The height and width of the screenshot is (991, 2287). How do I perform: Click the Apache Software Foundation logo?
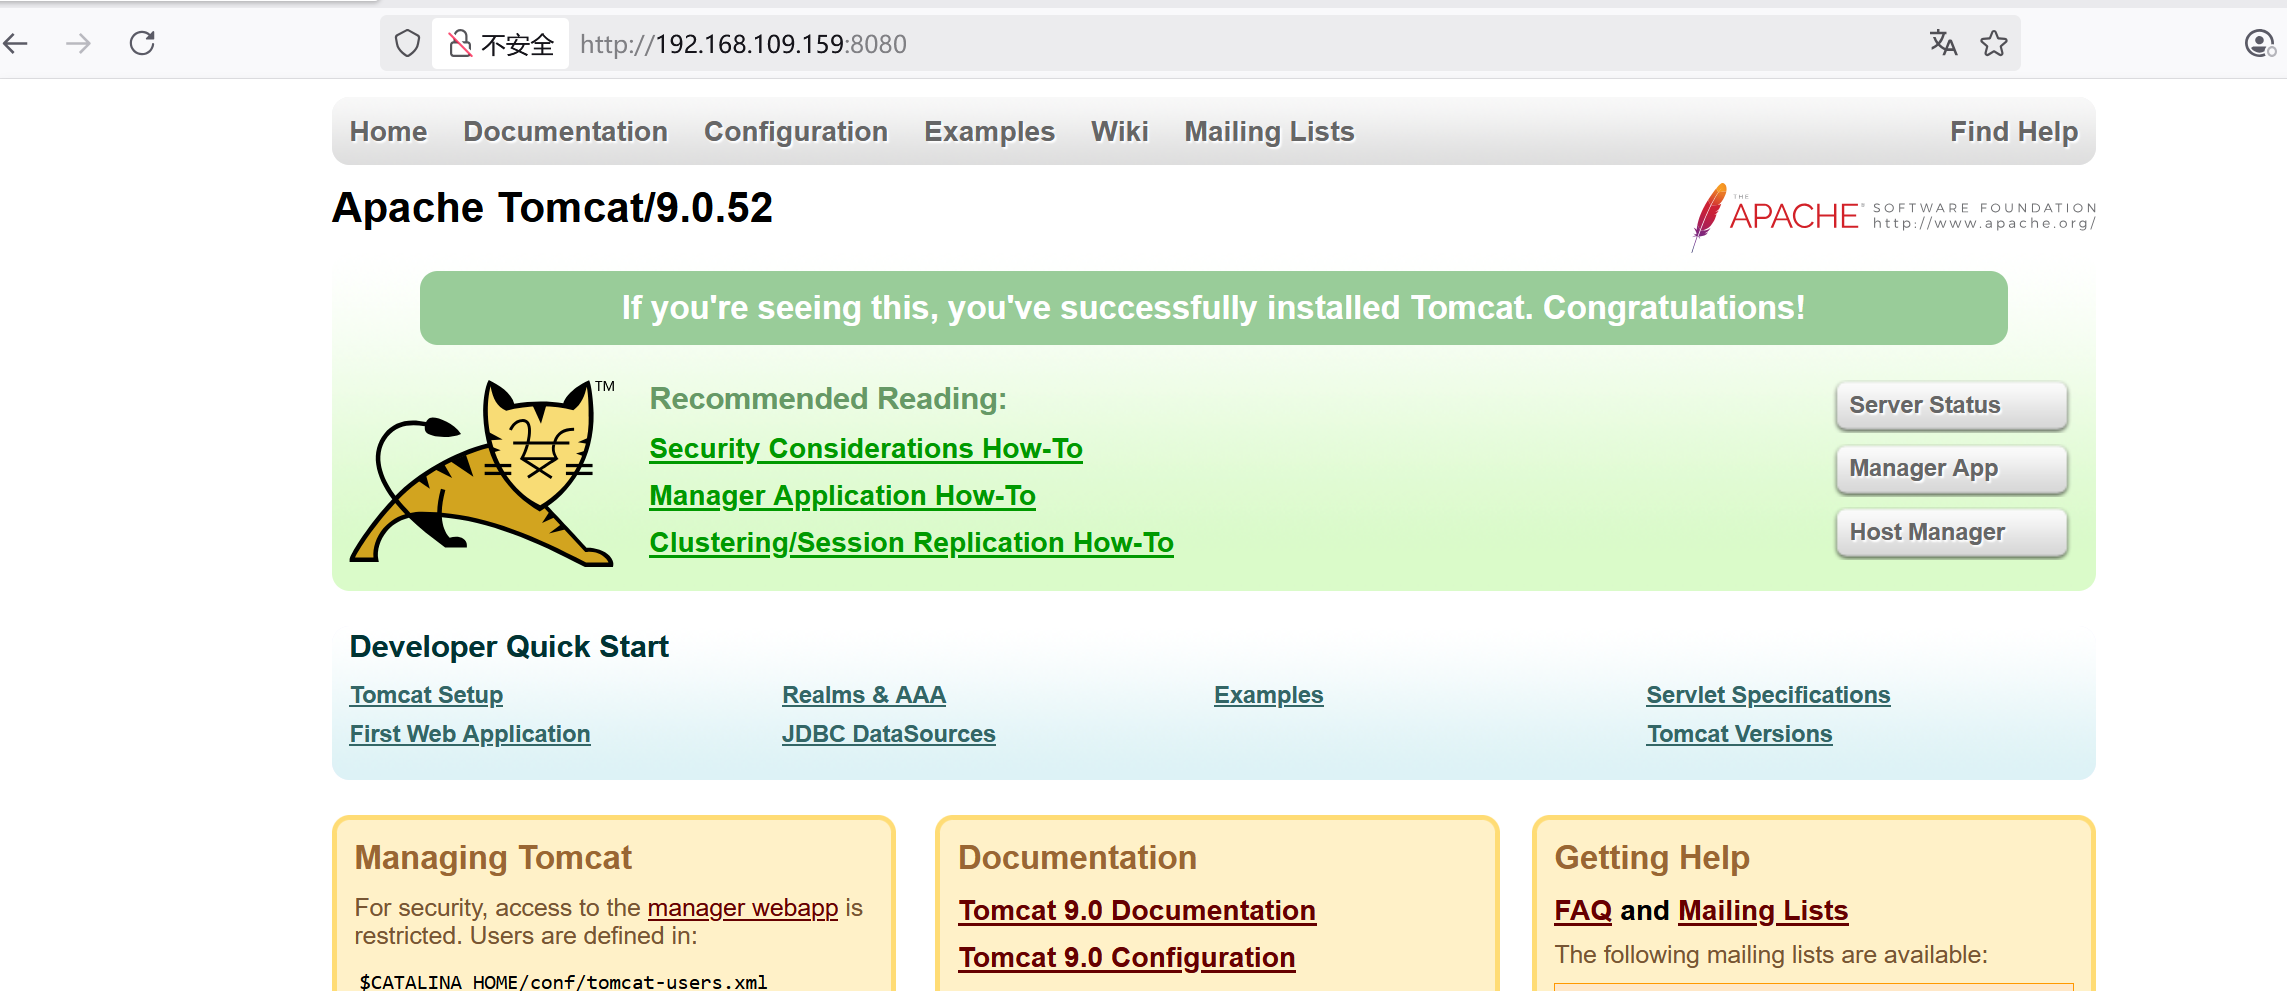click(x=1893, y=216)
